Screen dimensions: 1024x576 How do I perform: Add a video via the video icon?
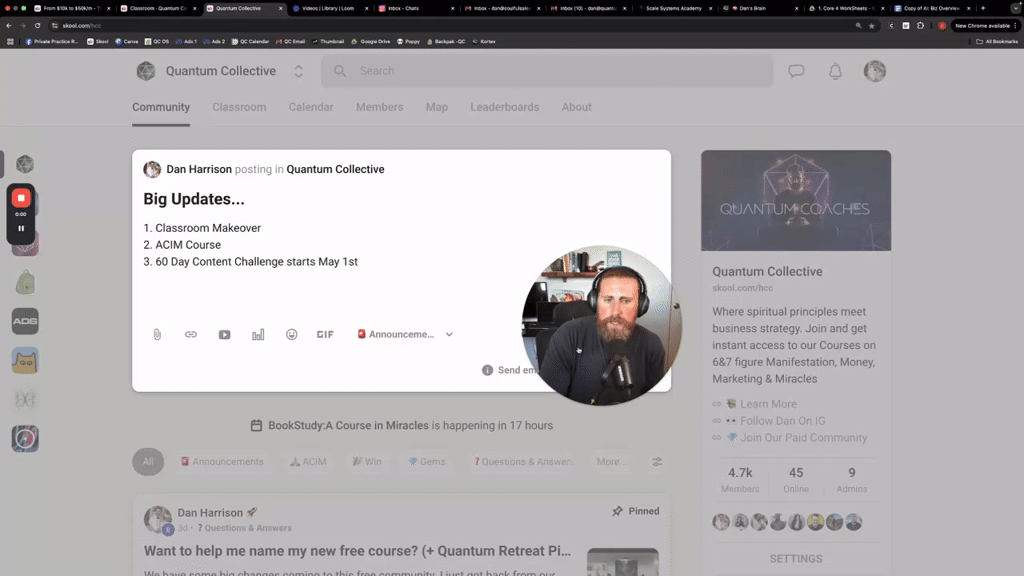pos(224,334)
